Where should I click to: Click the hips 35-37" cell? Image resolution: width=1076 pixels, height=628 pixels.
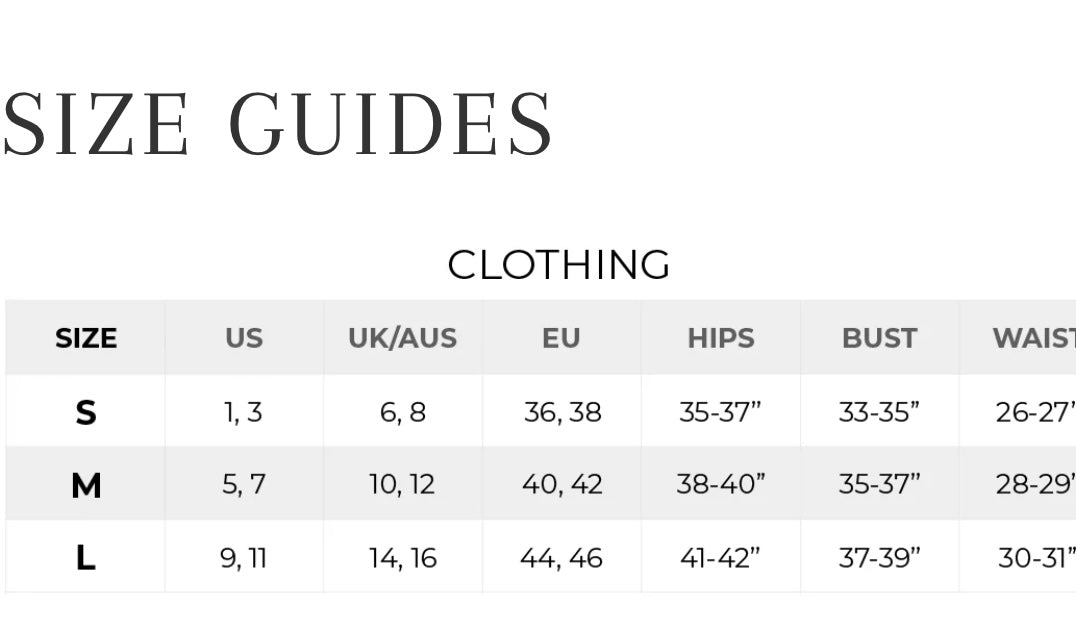pos(720,412)
